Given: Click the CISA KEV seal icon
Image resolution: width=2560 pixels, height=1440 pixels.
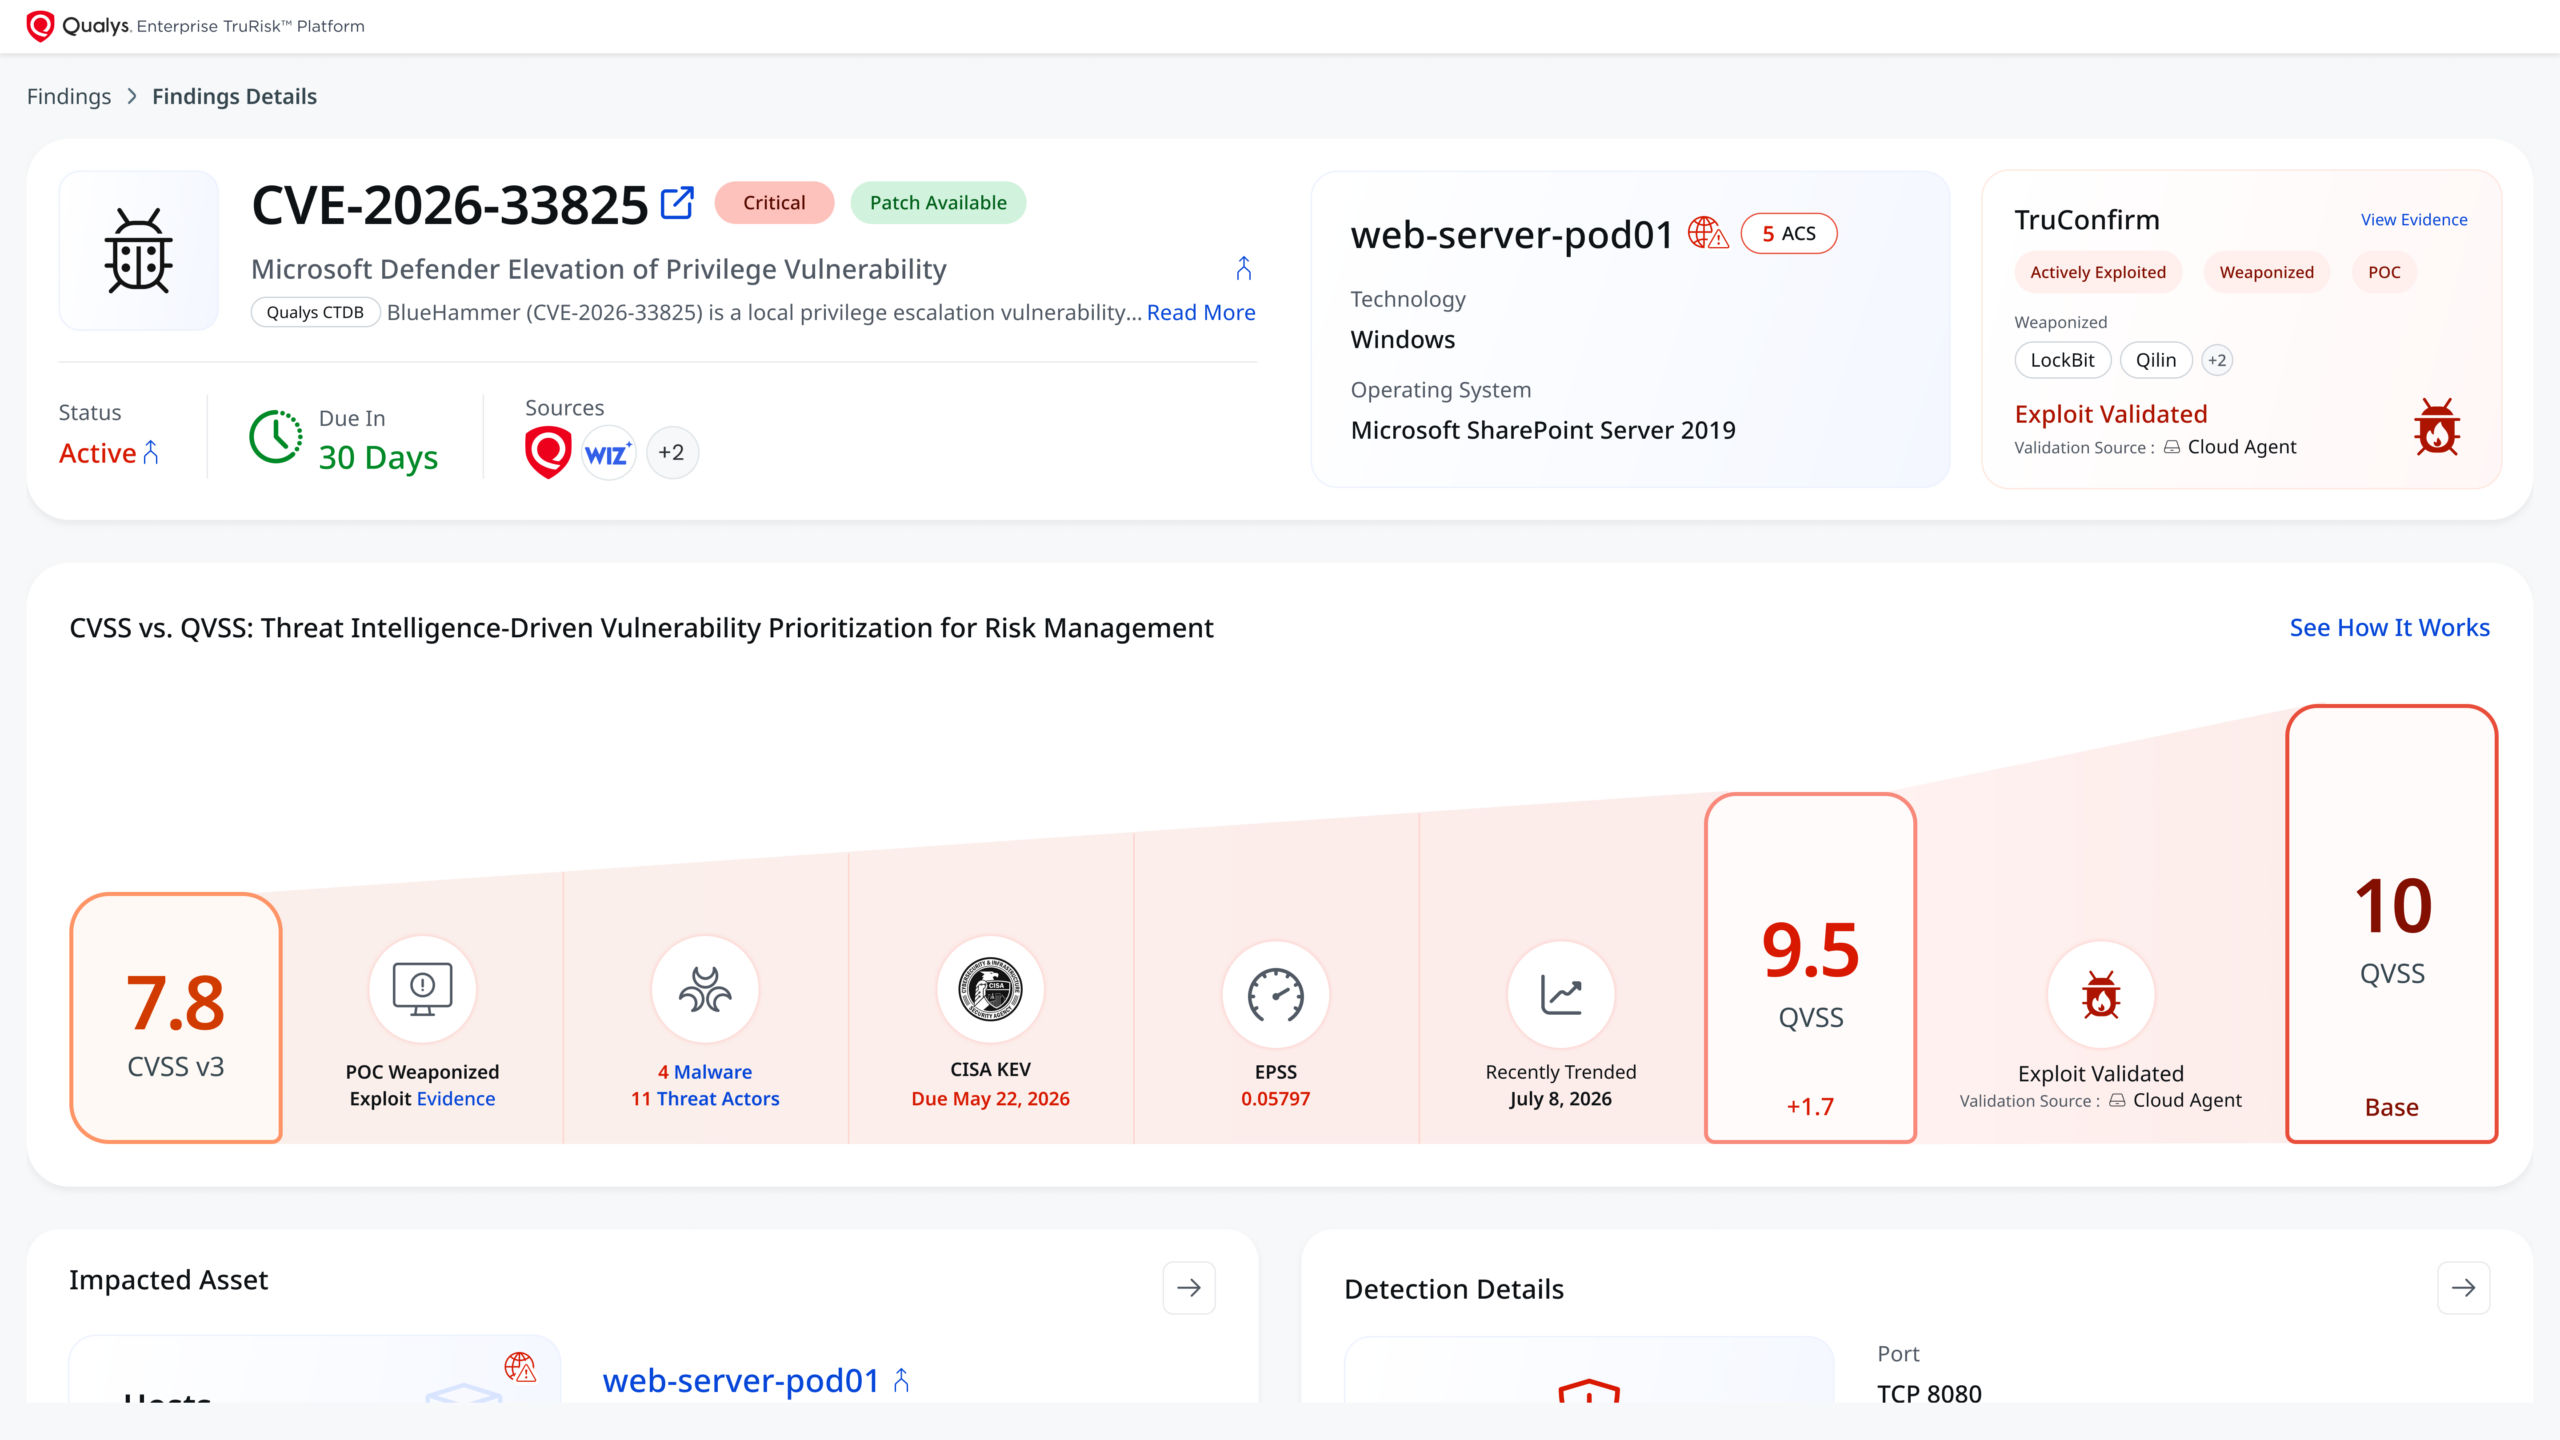Looking at the screenshot, I should [x=990, y=990].
